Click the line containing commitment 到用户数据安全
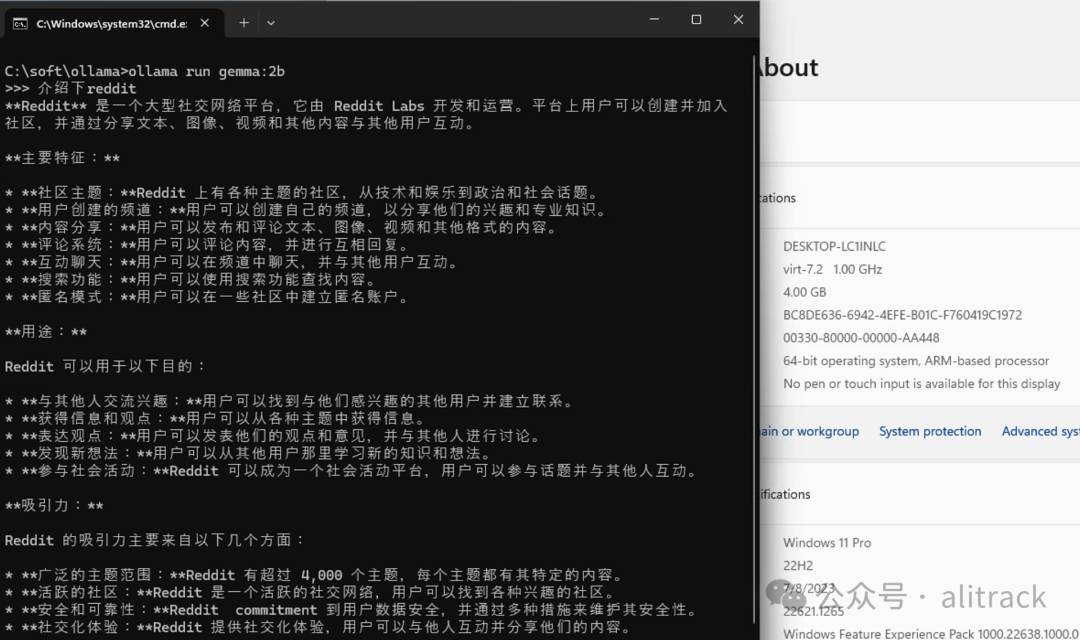Image resolution: width=1080 pixels, height=640 pixels. pos(351,610)
